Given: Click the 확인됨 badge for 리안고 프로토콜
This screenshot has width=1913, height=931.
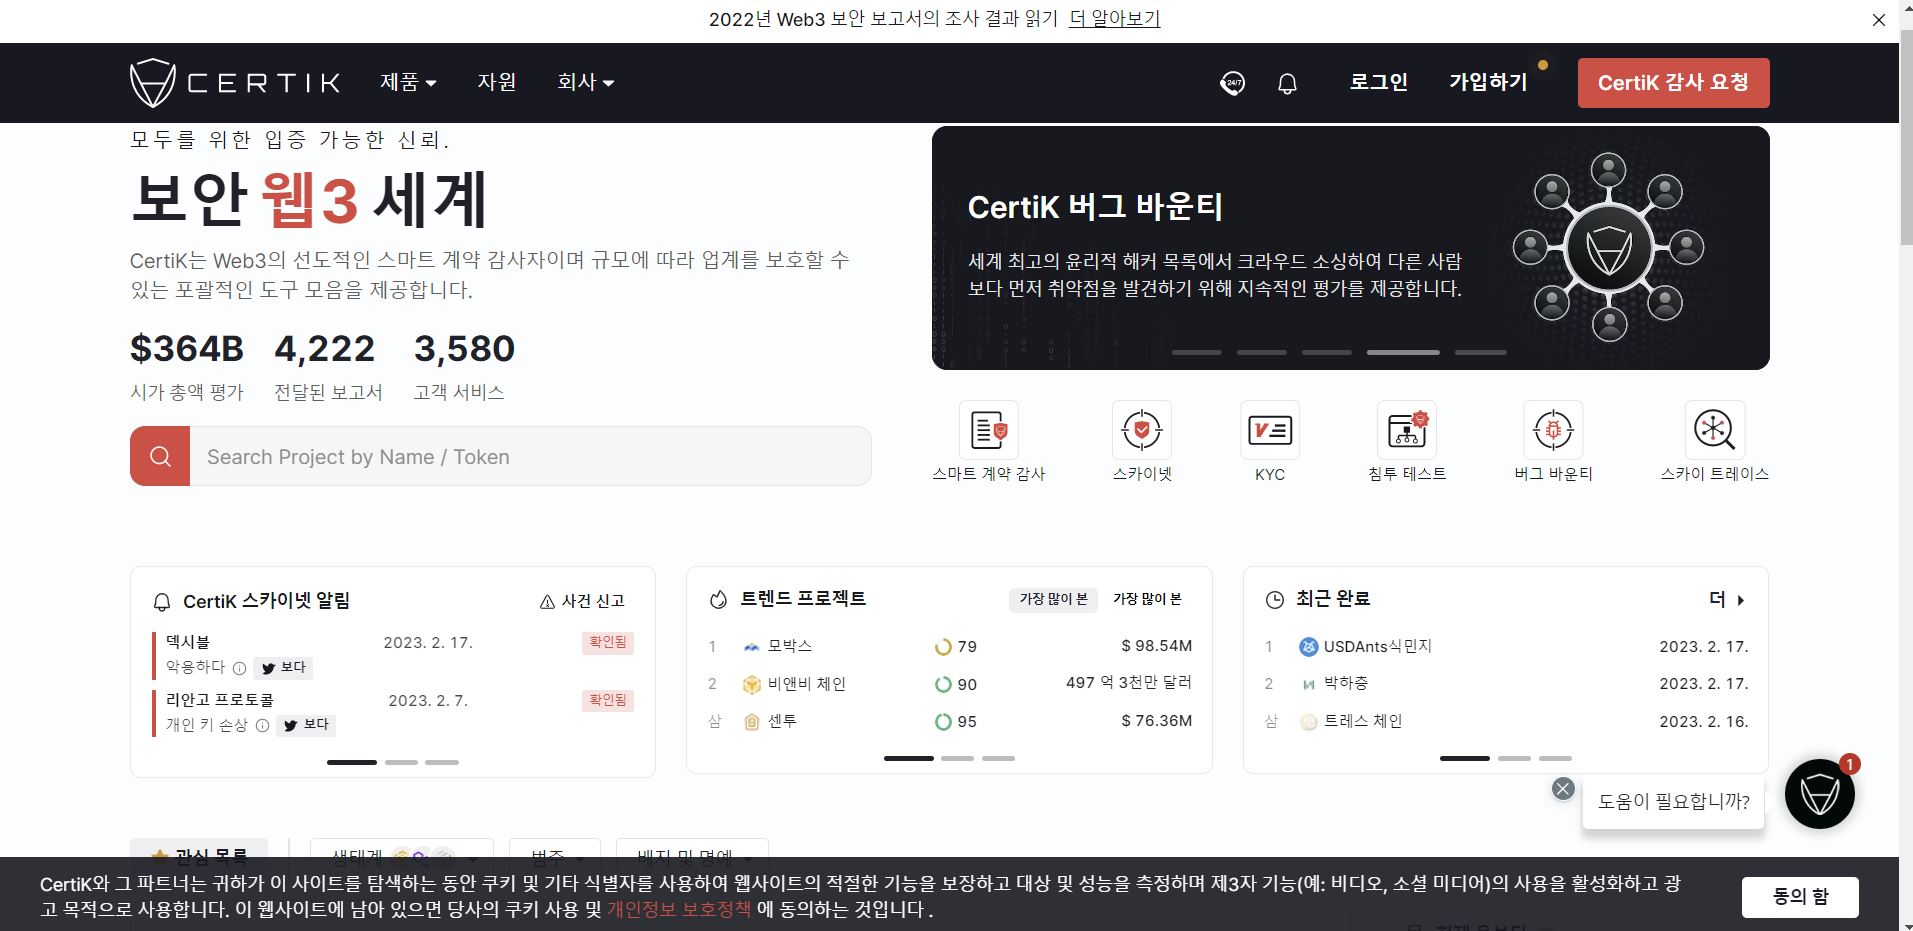Looking at the screenshot, I should pos(607,700).
